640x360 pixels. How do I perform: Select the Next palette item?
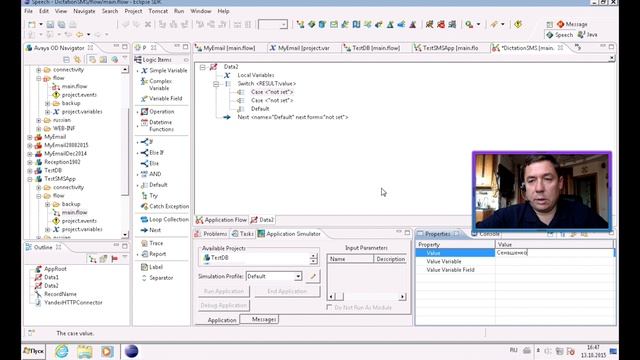151,230
